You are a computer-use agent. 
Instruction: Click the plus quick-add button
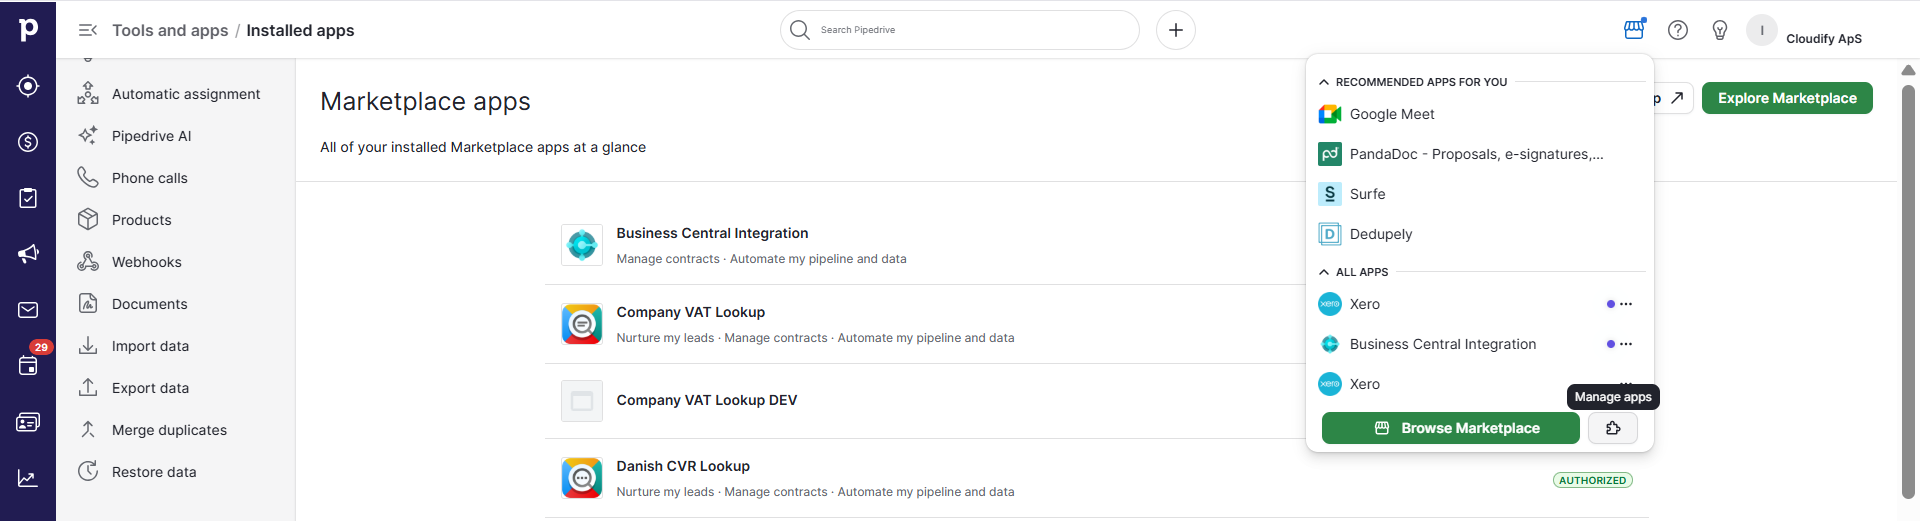(x=1176, y=30)
